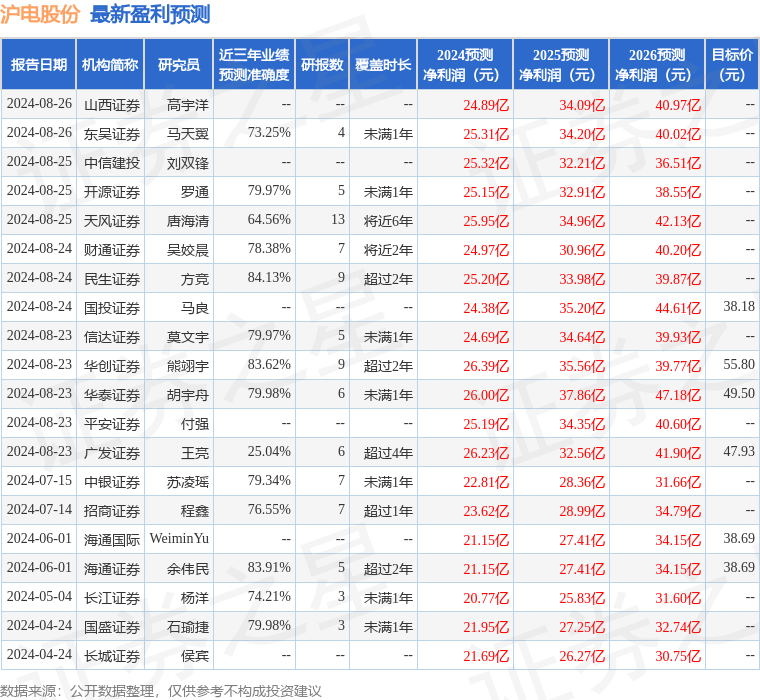Click the 数据来源 disclaimer footer text

(160, 691)
